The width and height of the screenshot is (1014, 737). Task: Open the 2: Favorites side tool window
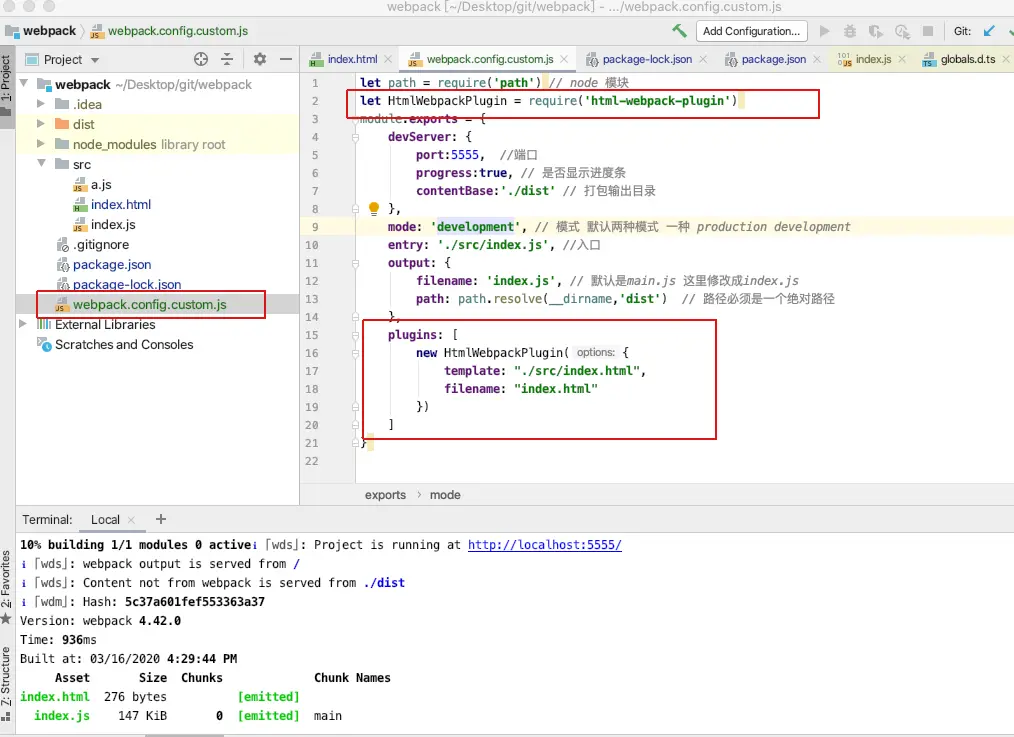[6, 585]
